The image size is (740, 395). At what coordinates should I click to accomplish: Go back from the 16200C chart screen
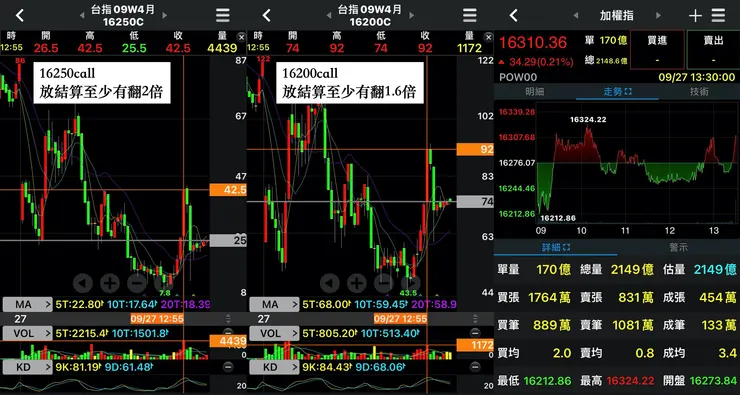coord(267,16)
